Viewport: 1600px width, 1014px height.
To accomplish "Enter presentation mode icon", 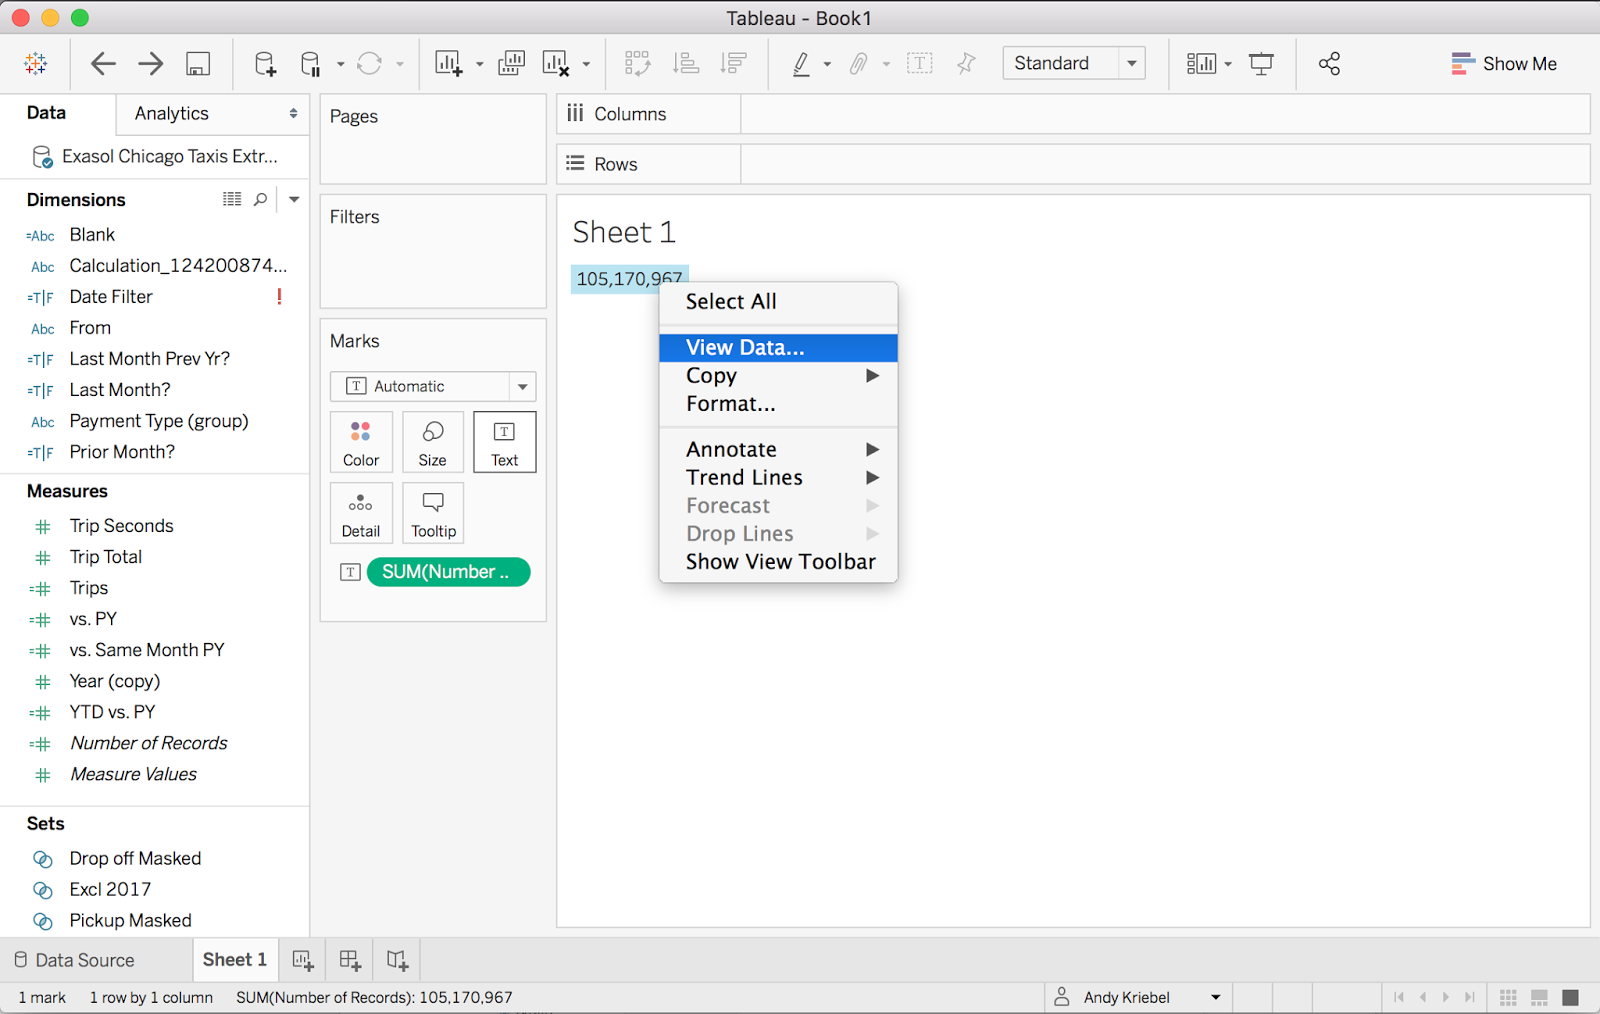I will (x=1262, y=64).
